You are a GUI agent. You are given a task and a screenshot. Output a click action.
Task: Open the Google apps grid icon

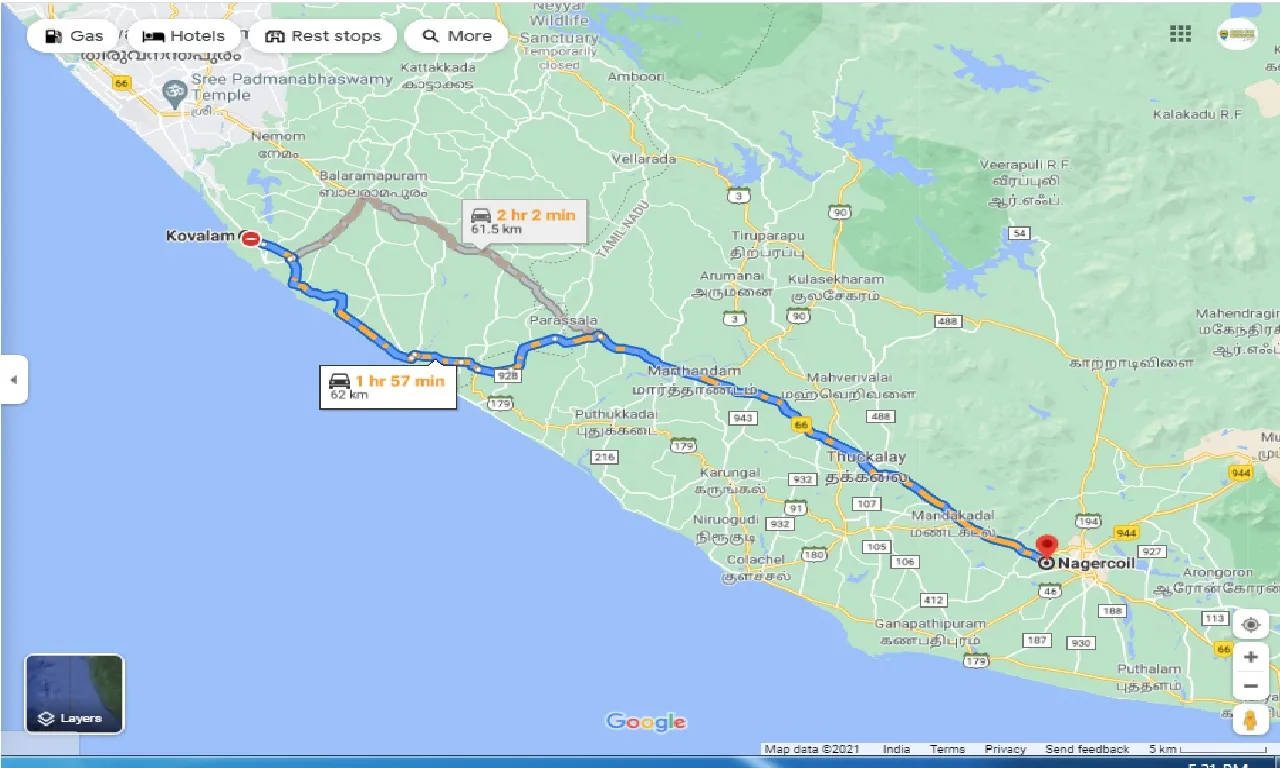[x=1180, y=34]
